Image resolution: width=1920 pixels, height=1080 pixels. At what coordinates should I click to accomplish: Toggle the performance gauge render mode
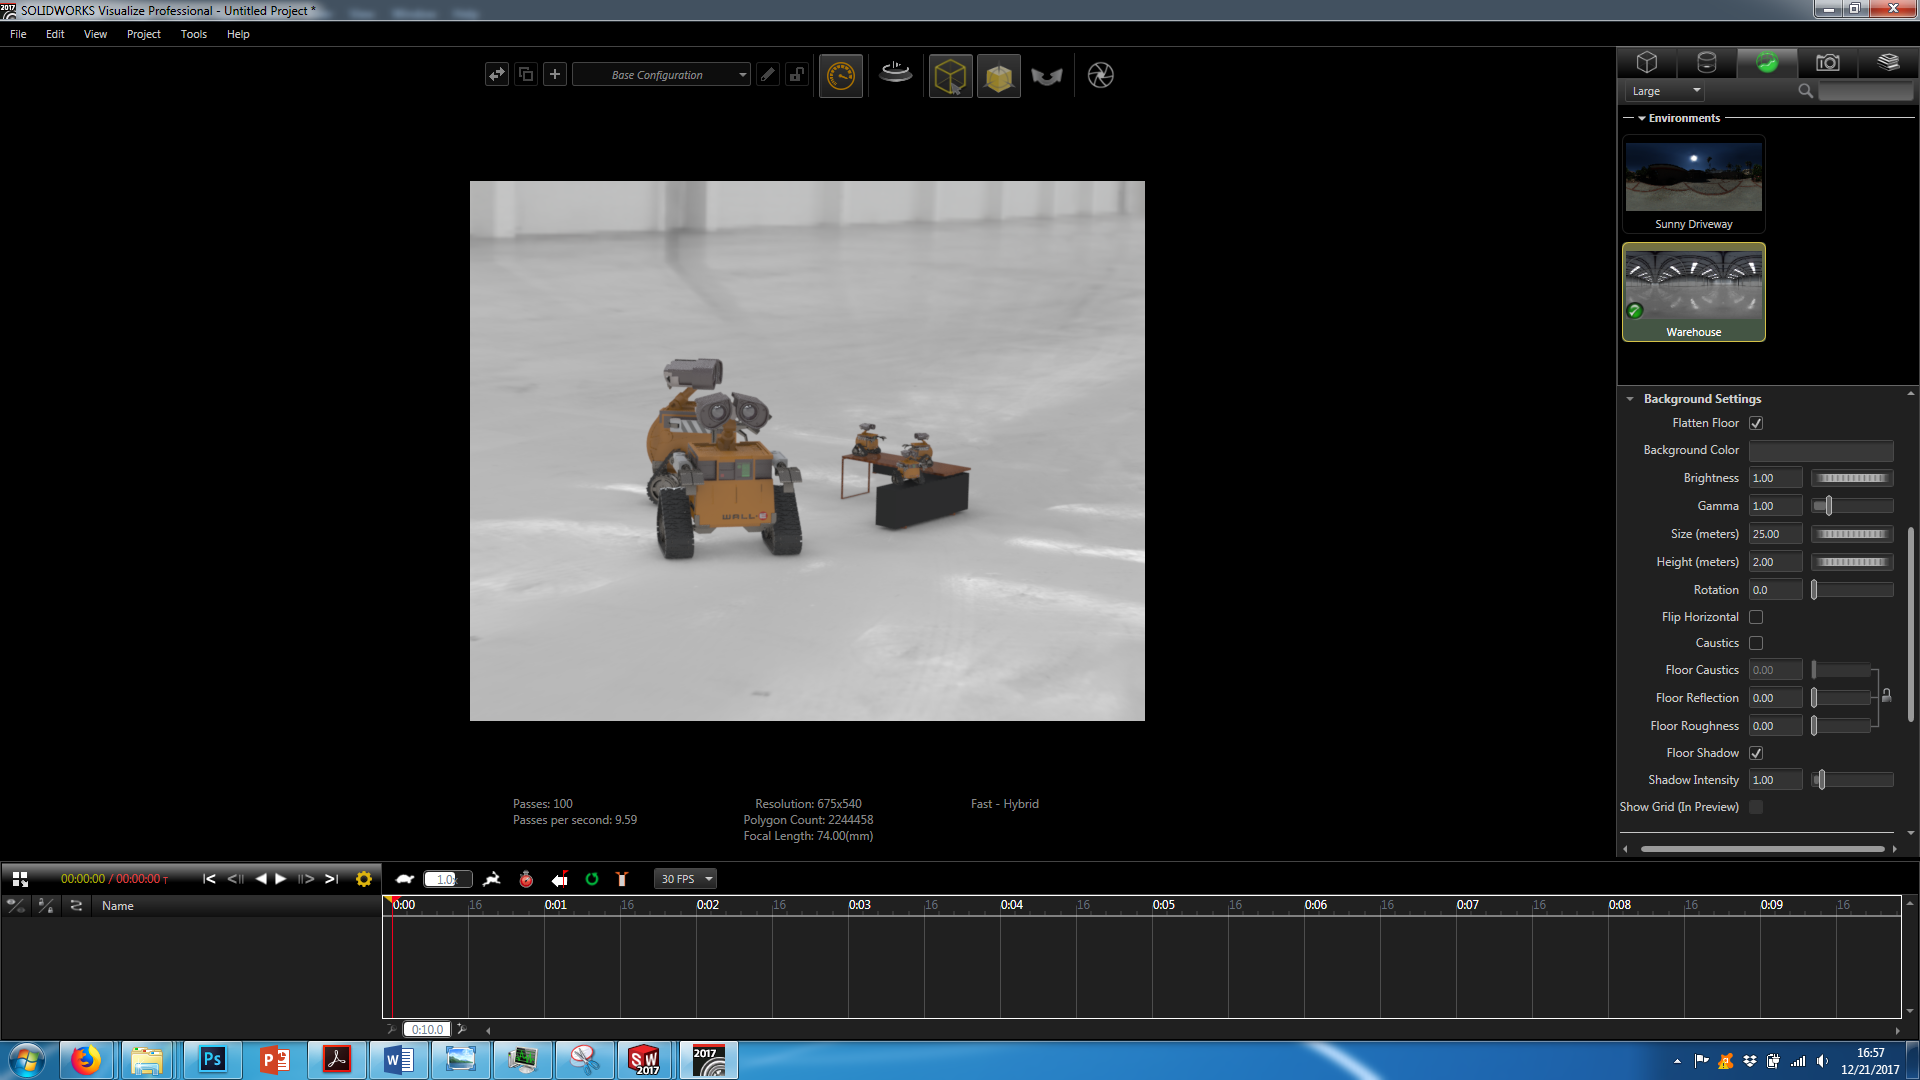pos(841,75)
